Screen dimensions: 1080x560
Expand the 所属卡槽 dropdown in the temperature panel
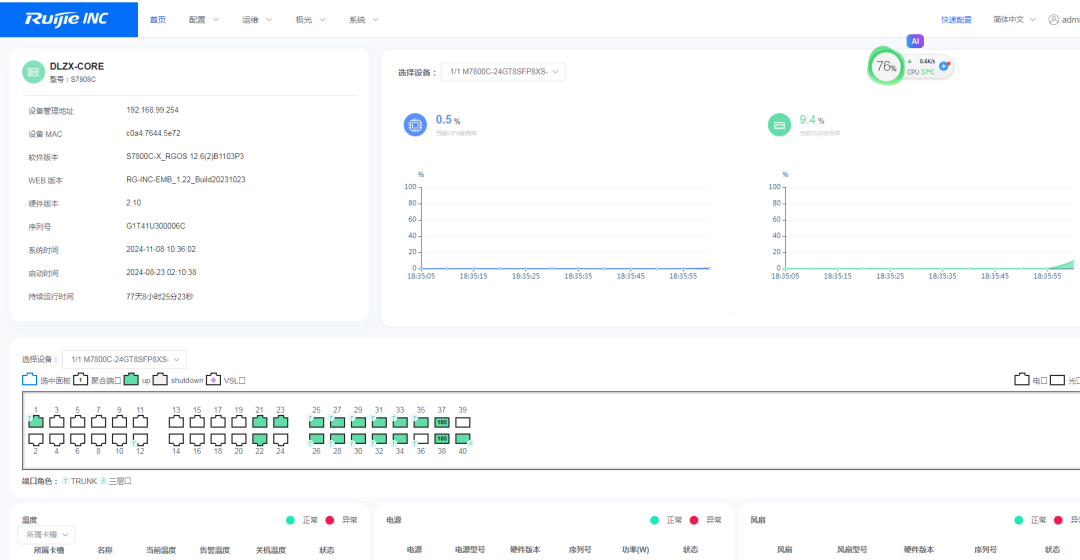tap(46, 535)
